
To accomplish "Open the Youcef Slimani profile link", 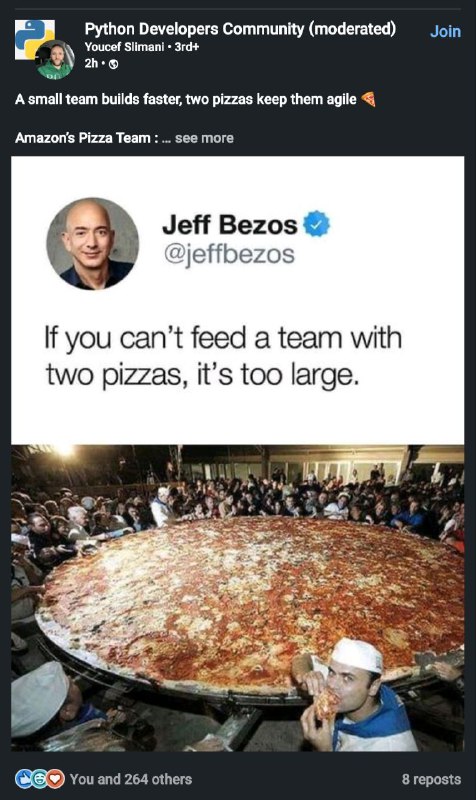I will [x=124, y=47].
